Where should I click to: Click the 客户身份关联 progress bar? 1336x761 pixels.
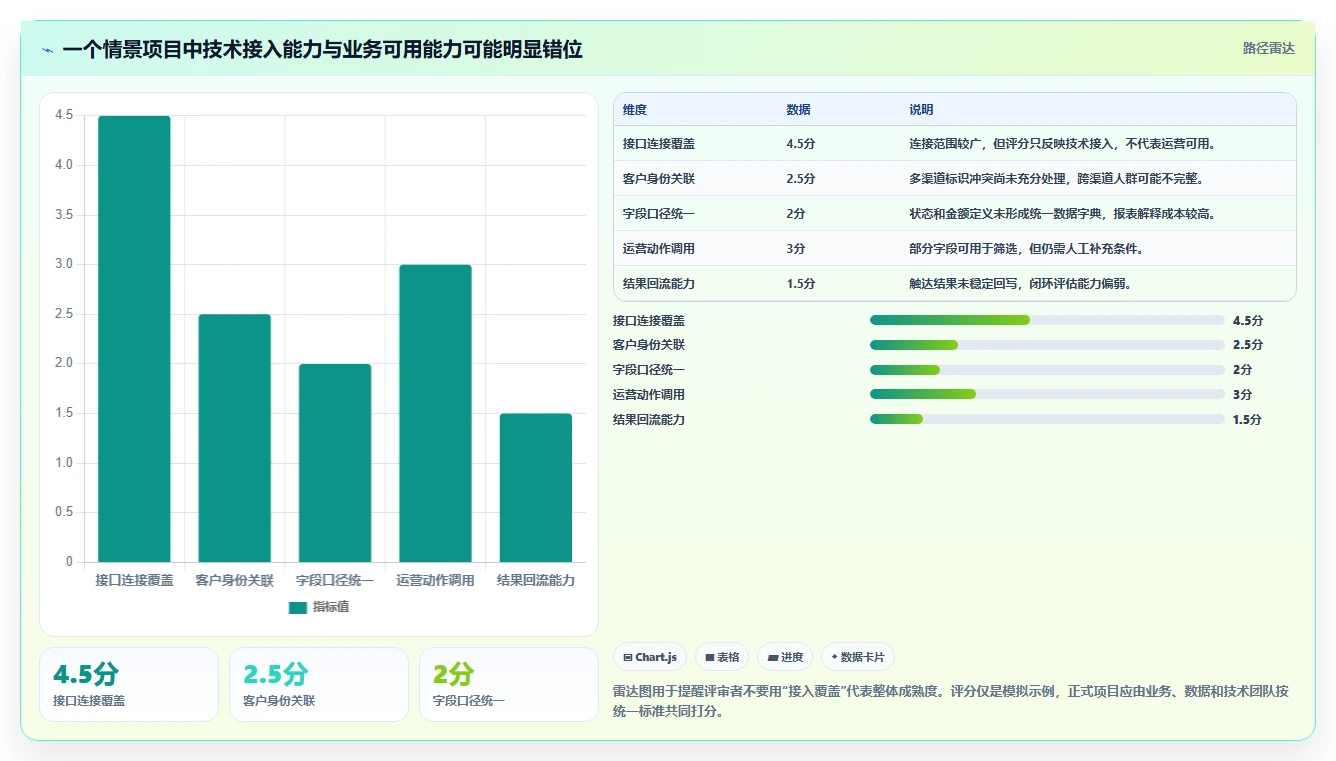(x=1047, y=345)
